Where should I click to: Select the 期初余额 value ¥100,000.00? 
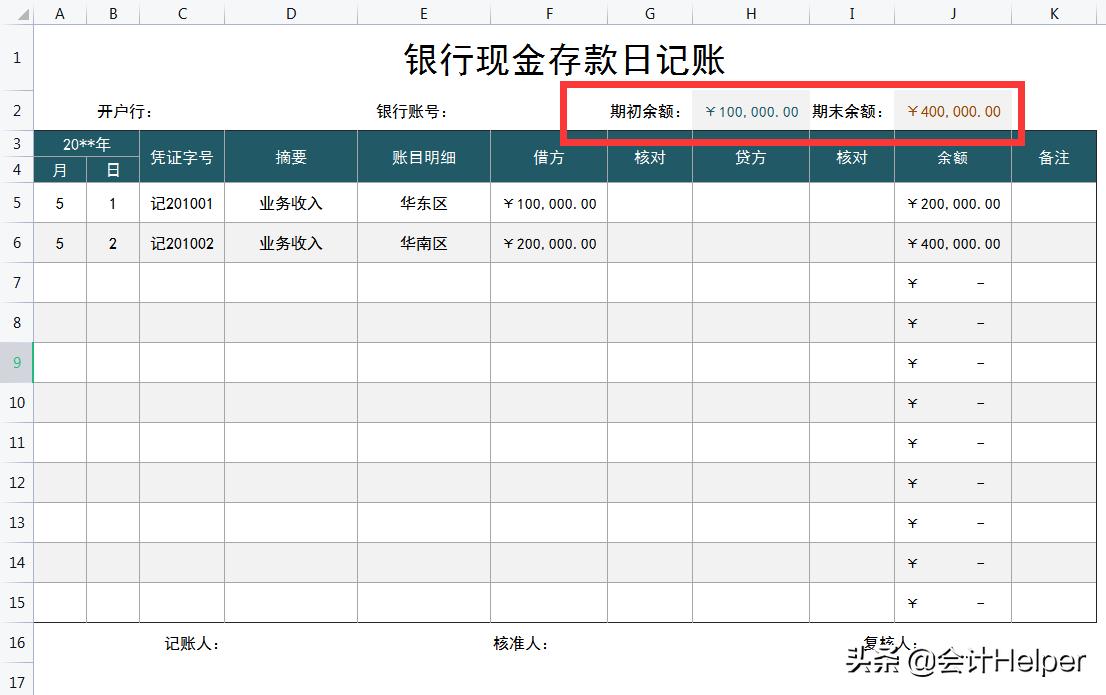(x=750, y=110)
